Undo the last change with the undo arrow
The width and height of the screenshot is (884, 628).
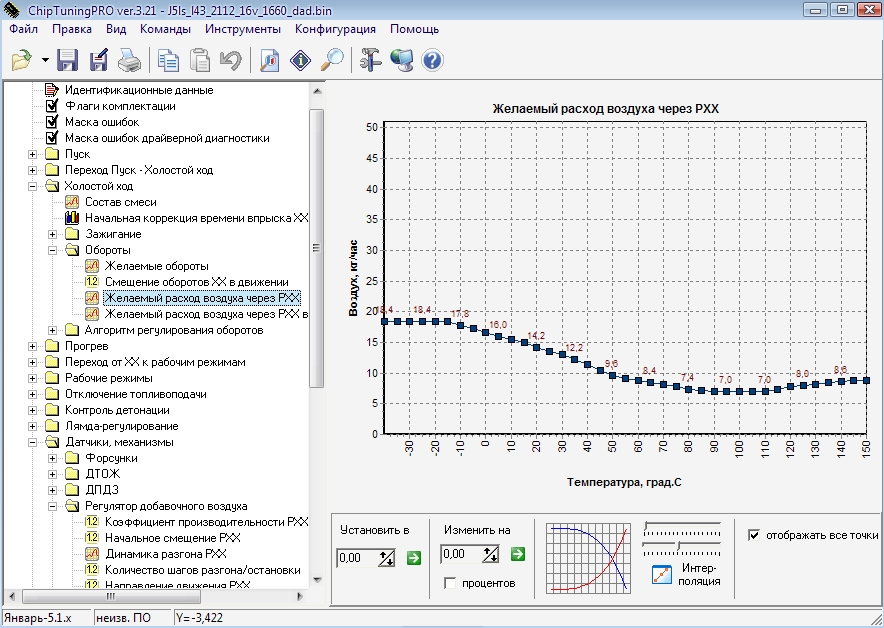[230, 61]
